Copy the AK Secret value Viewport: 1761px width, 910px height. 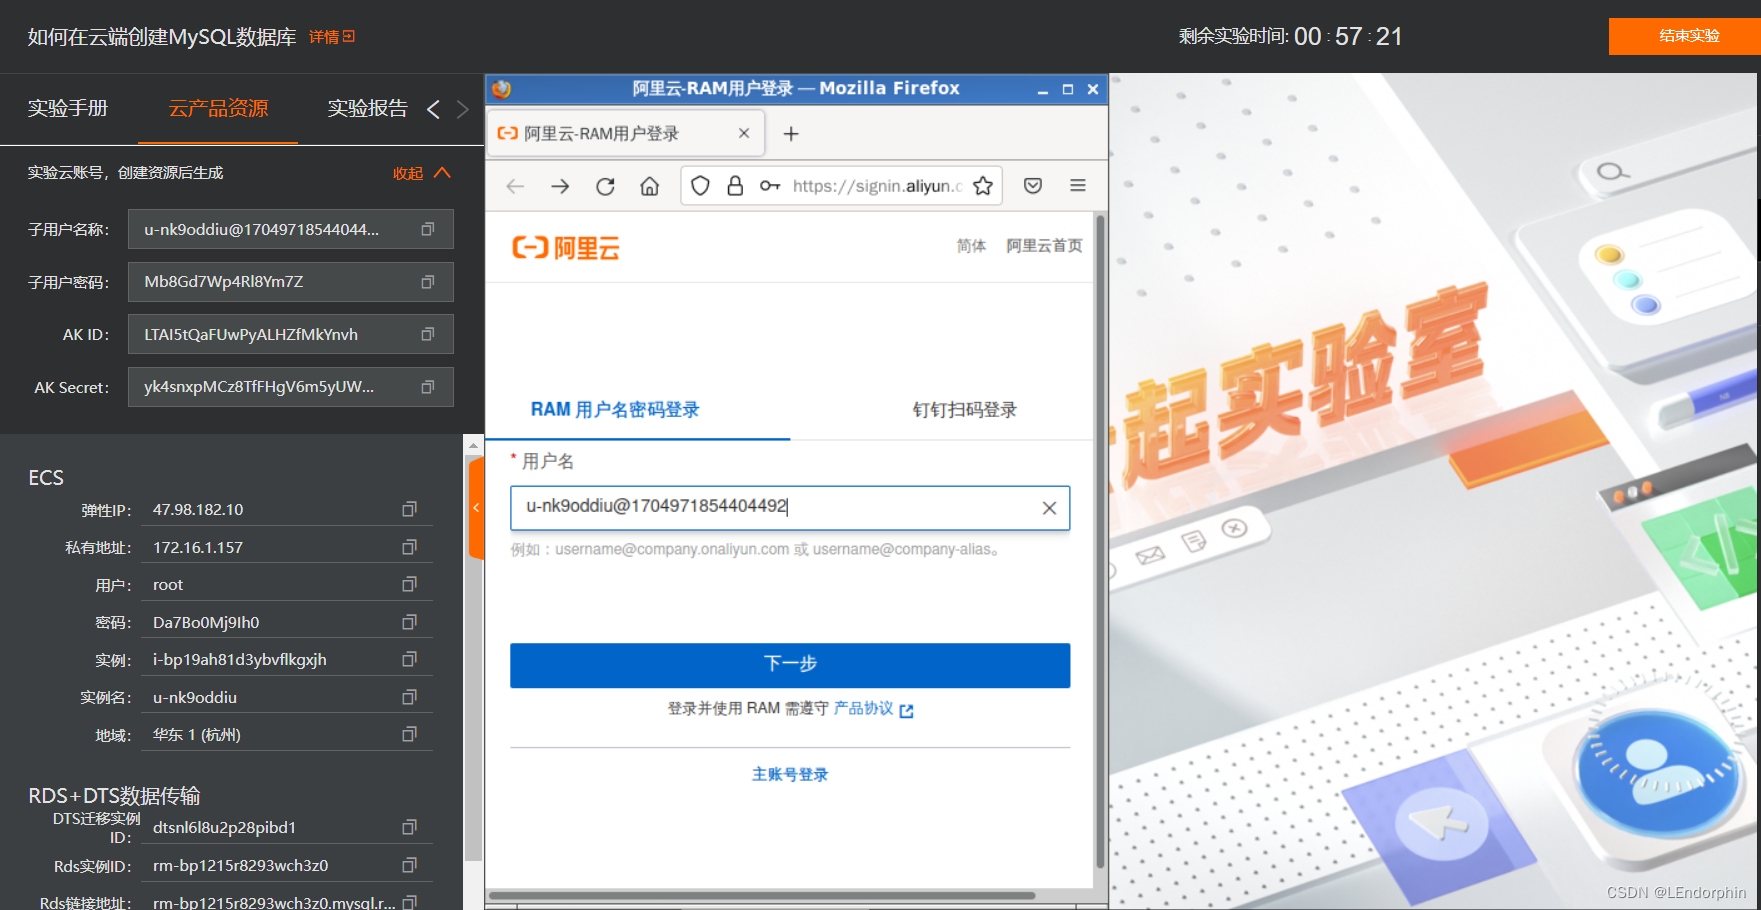pos(427,387)
